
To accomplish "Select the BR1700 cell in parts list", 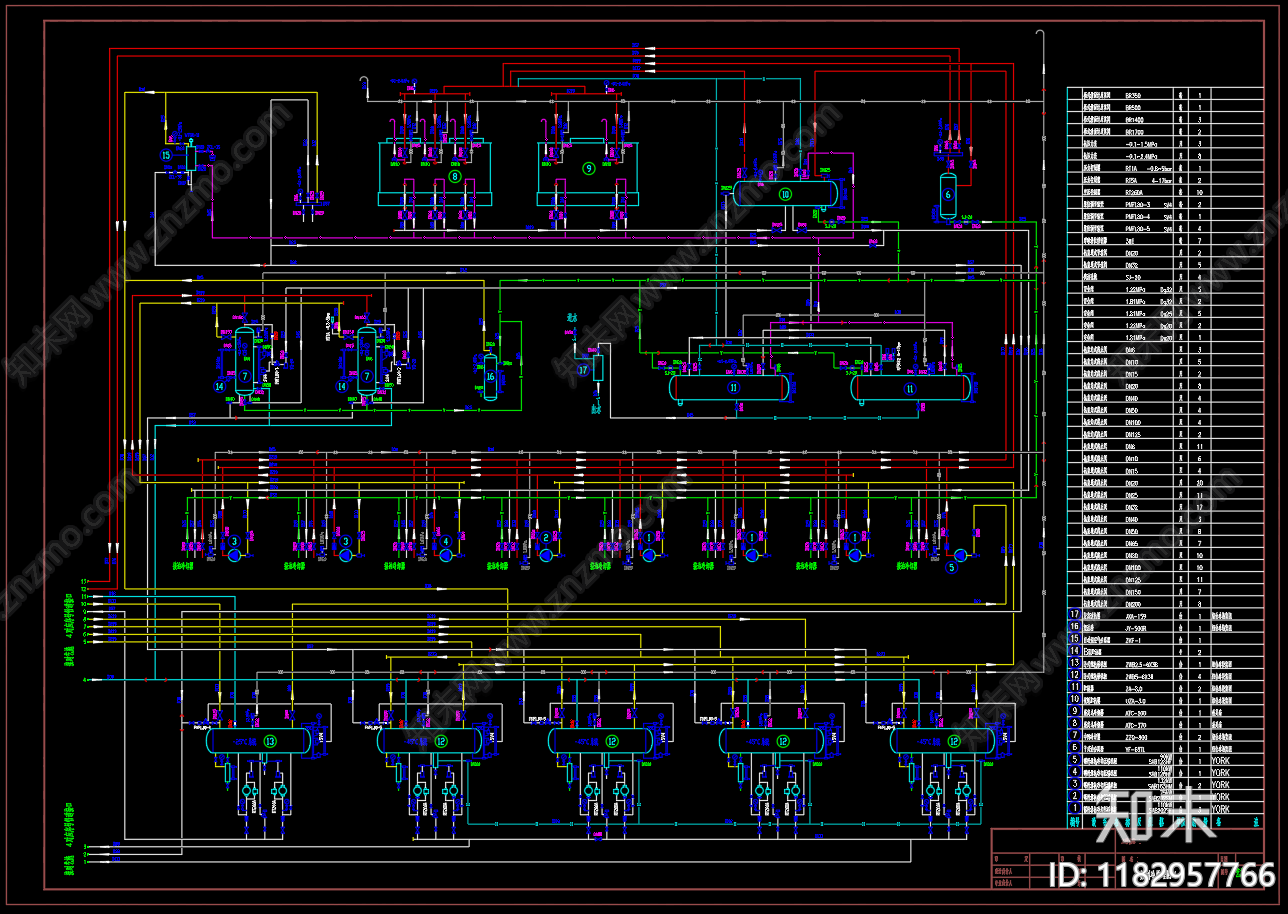I will pyautogui.click(x=1135, y=132).
